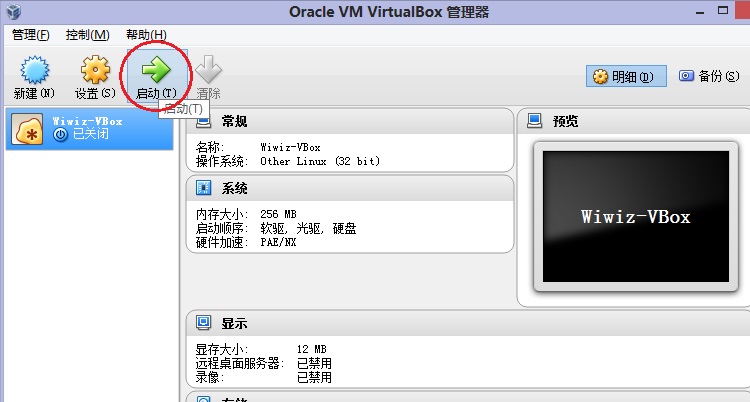The height and width of the screenshot is (402, 750).
Task: Open the 帮助(H) menu
Action: coord(146,35)
